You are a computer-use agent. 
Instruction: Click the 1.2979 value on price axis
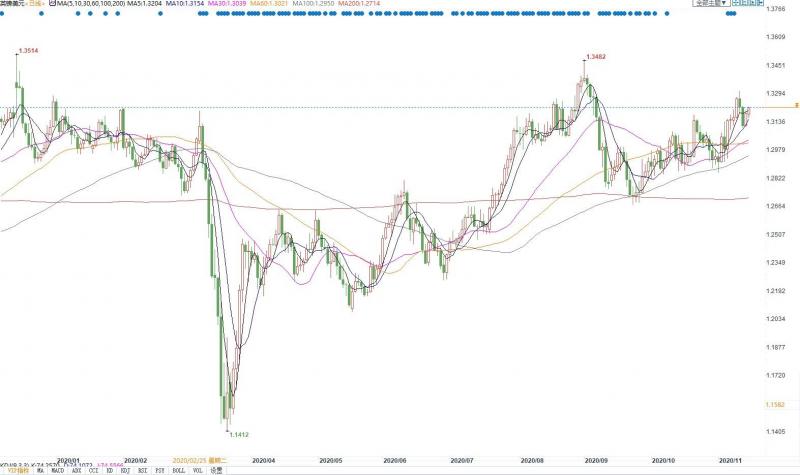775,150
